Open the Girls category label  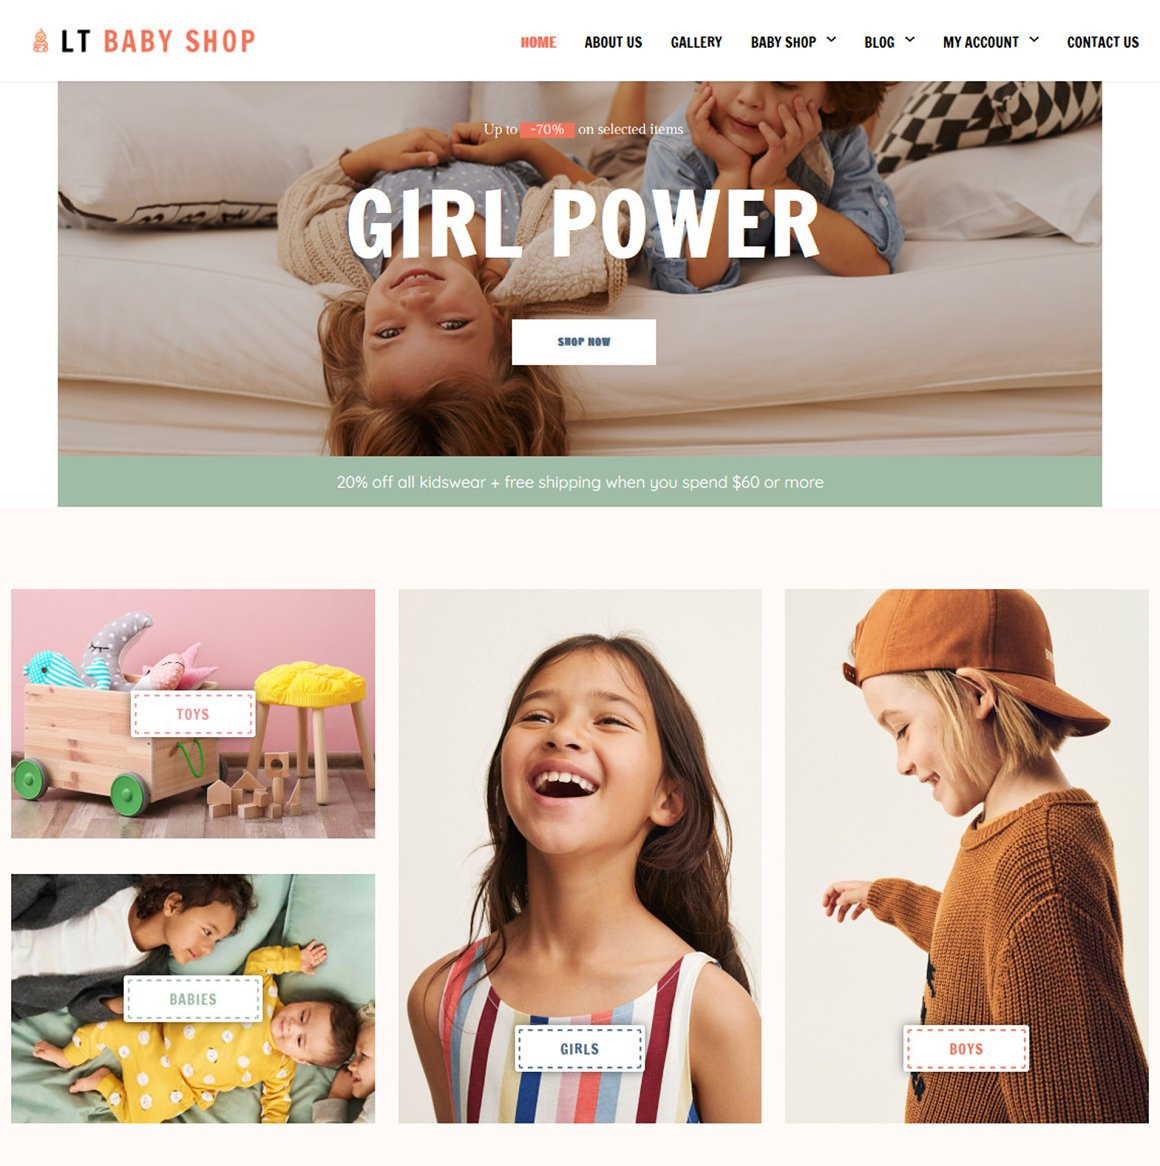[x=579, y=1049]
